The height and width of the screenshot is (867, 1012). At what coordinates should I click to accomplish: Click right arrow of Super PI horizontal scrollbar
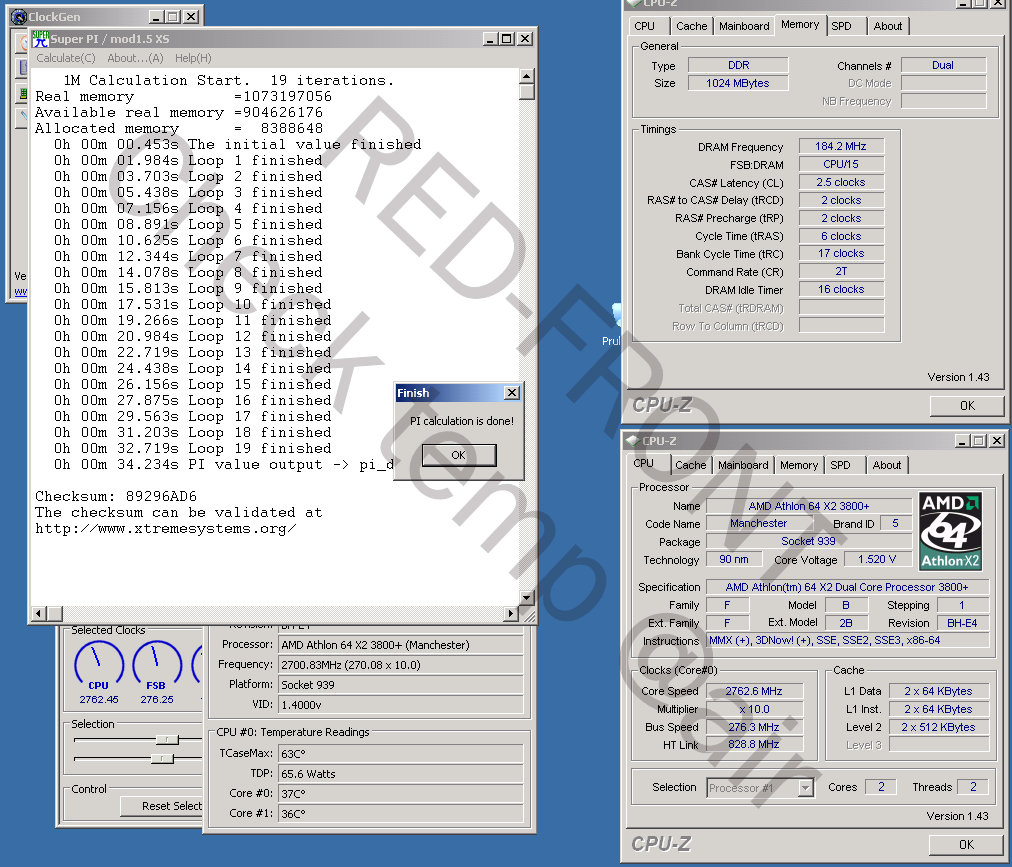click(511, 613)
